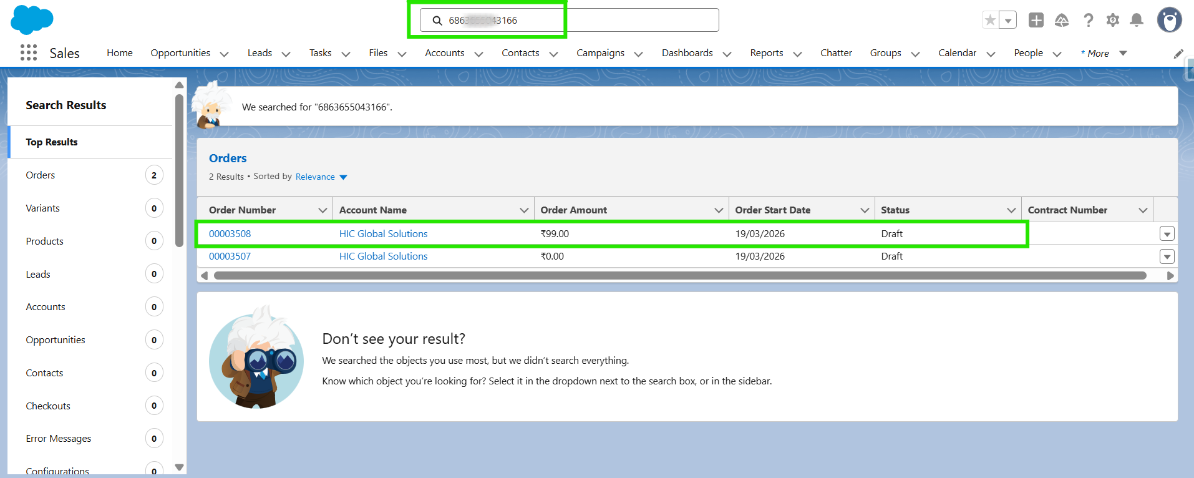
Task: Go to the Home tab
Action: tap(120, 53)
